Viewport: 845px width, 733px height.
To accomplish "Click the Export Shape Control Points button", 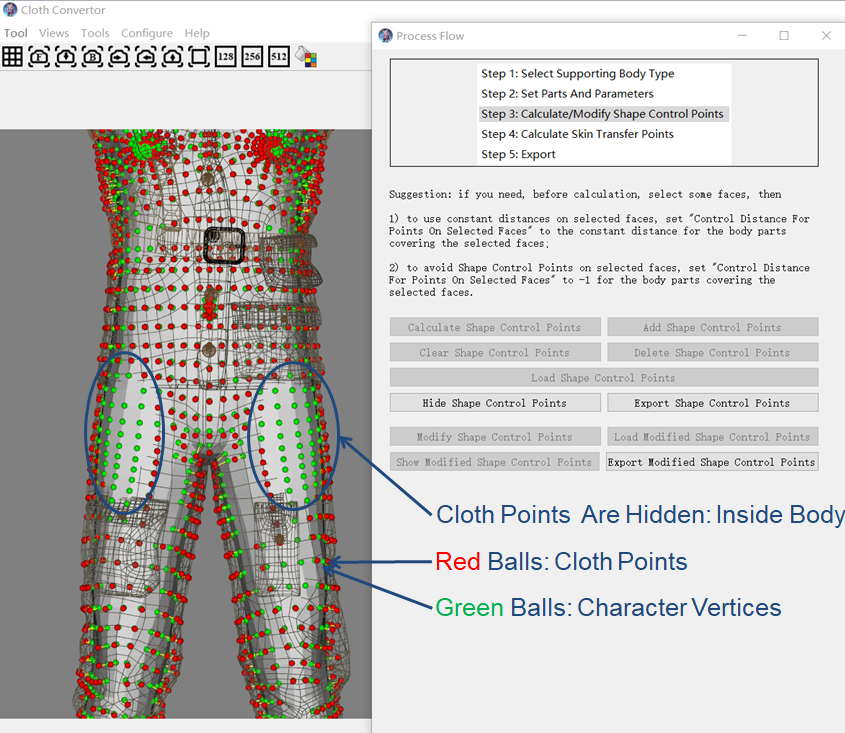I will point(712,403).
